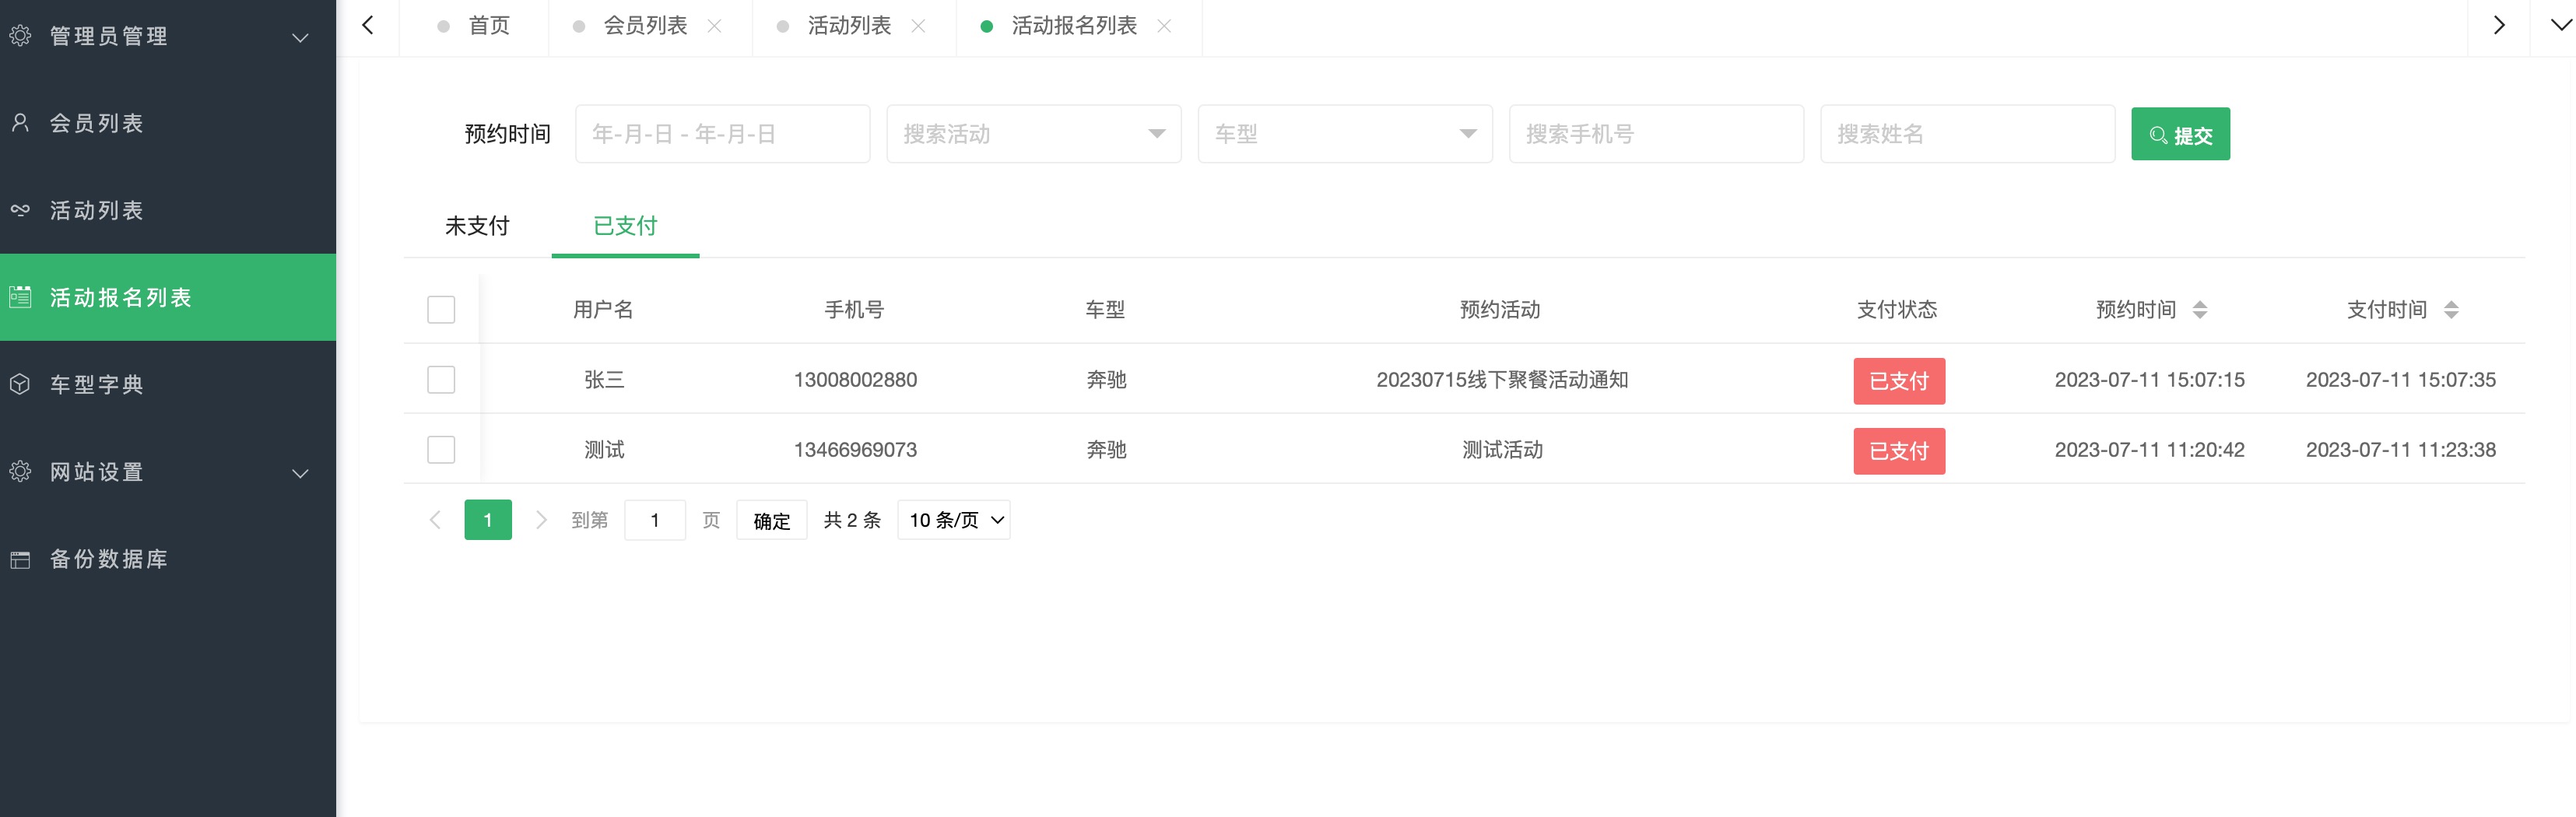Viewport: 2576px width, 817px height.
Task: Open the 10 条/页 page size dropdown
Action: click(x=954, y=520)
